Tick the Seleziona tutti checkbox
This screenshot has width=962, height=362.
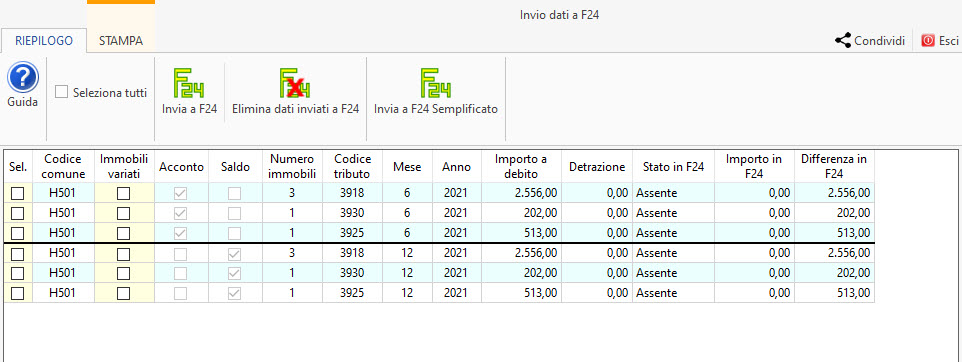[61, 93]
